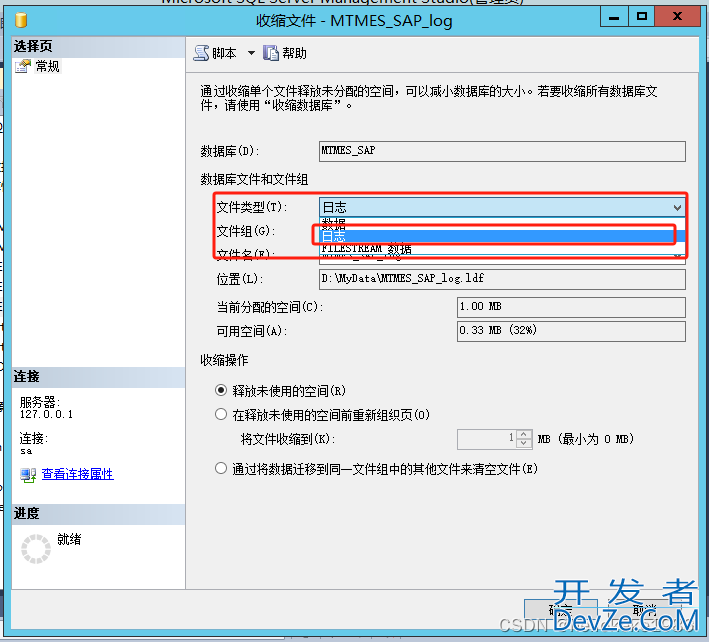Decrease the shrink-to size spinner value

pos(524,444)
